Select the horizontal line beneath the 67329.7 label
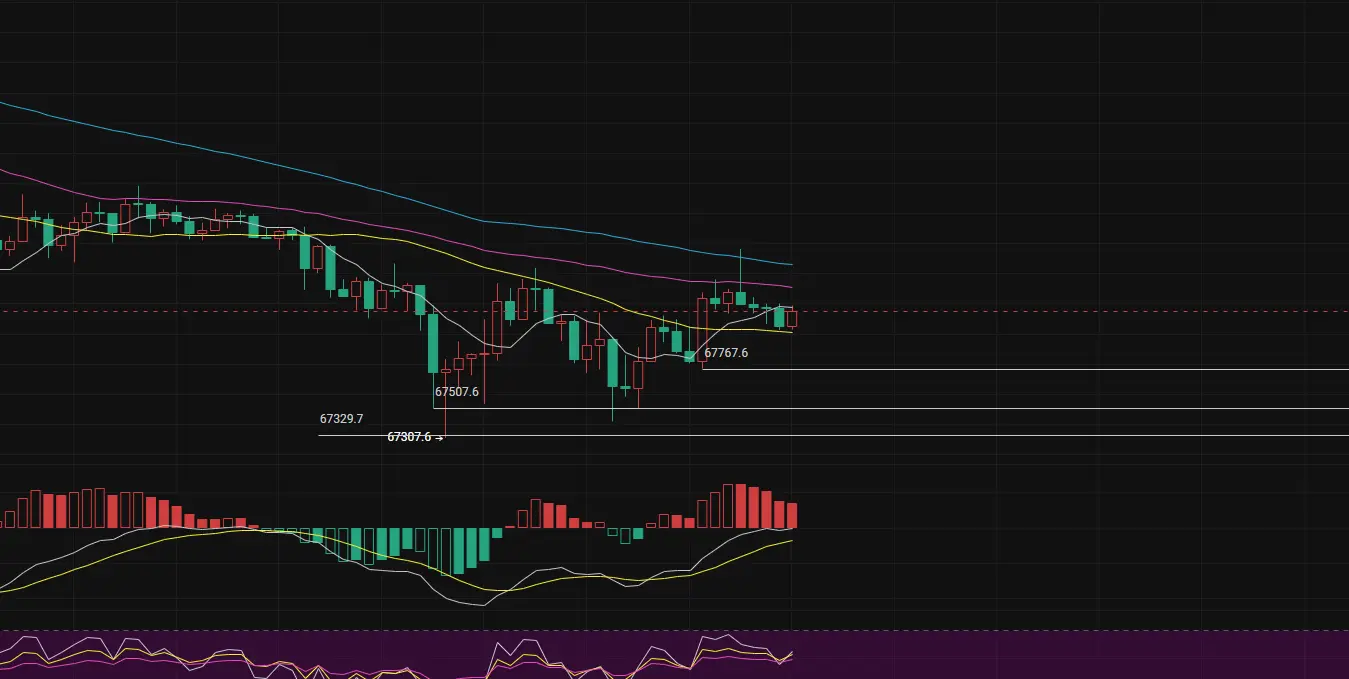Viewport: 1349px width, 679px height. pos(833,435)
